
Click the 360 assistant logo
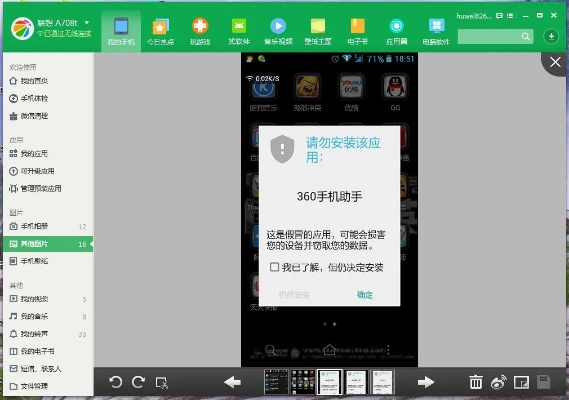[22, 28]
